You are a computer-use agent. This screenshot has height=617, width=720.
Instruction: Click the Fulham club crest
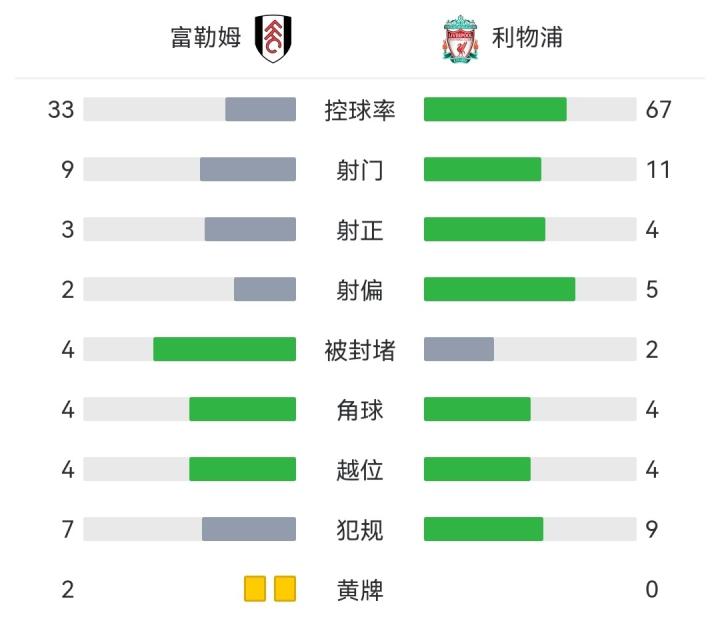(x=272, y=39)
